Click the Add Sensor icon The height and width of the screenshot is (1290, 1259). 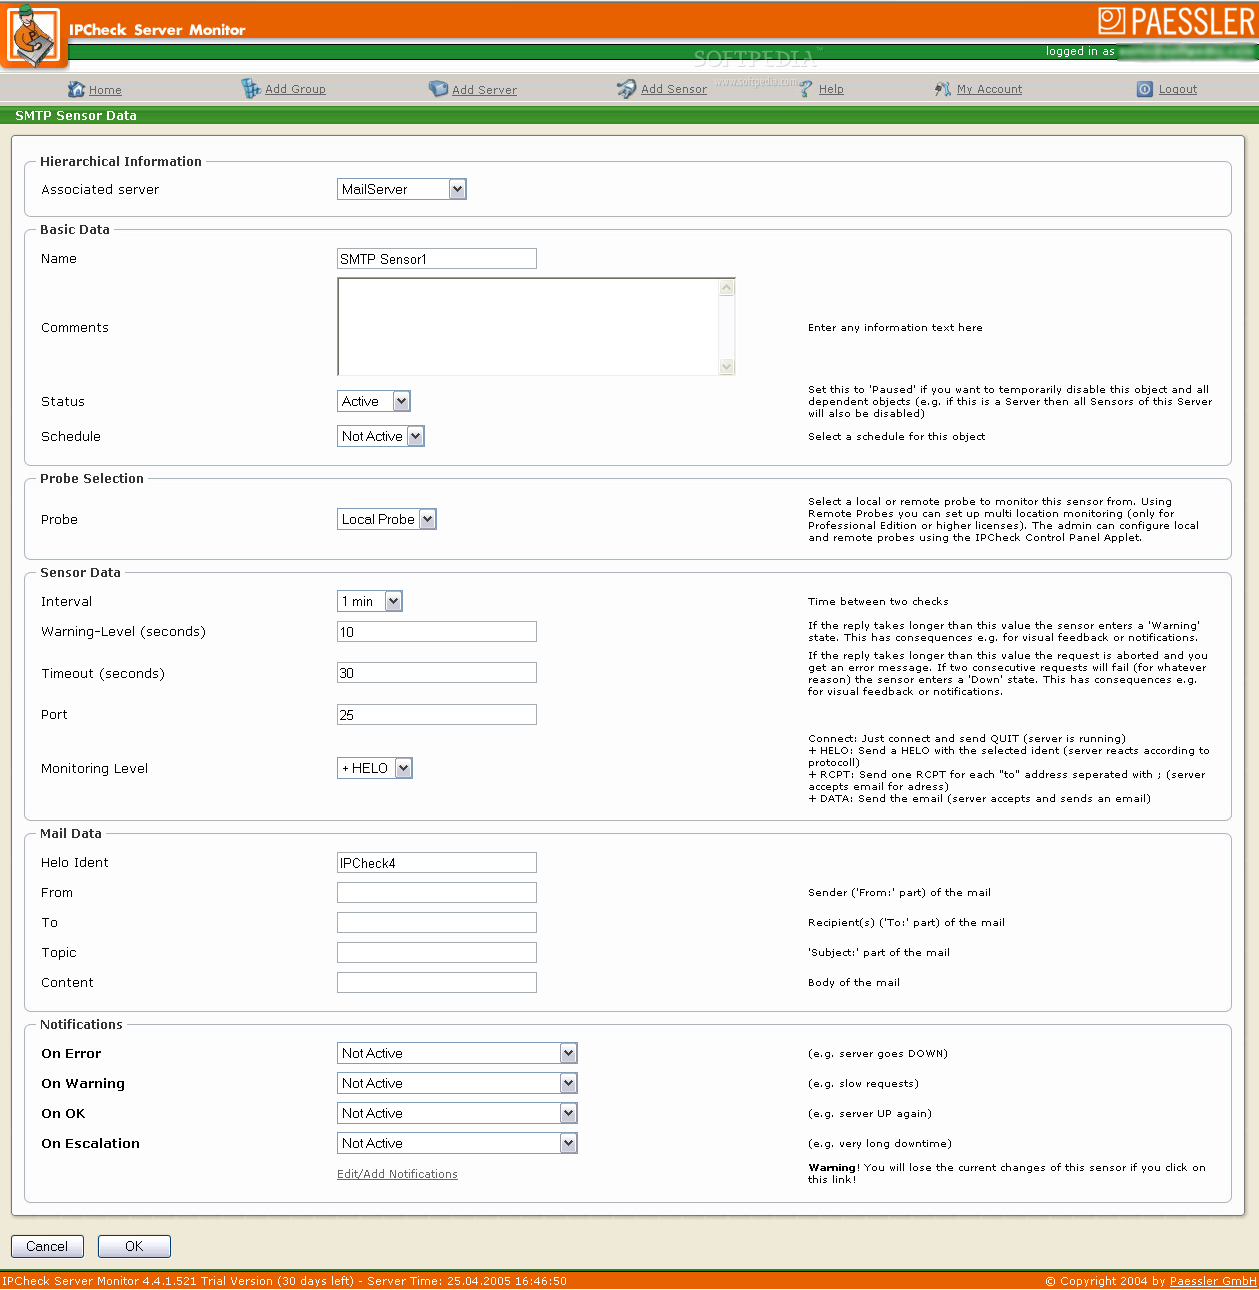click(x=626, y=89)
